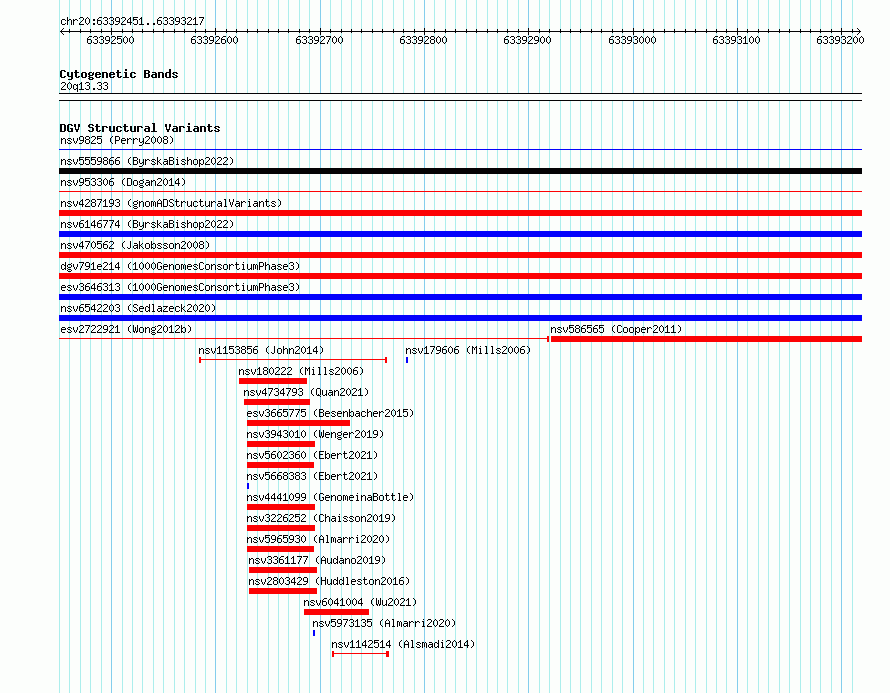The width and height of the screenshot is (890, 693).
Task: Click the blue nsv6542203 Sedlazeck2020 bar
Action: [x=460, y=318]
